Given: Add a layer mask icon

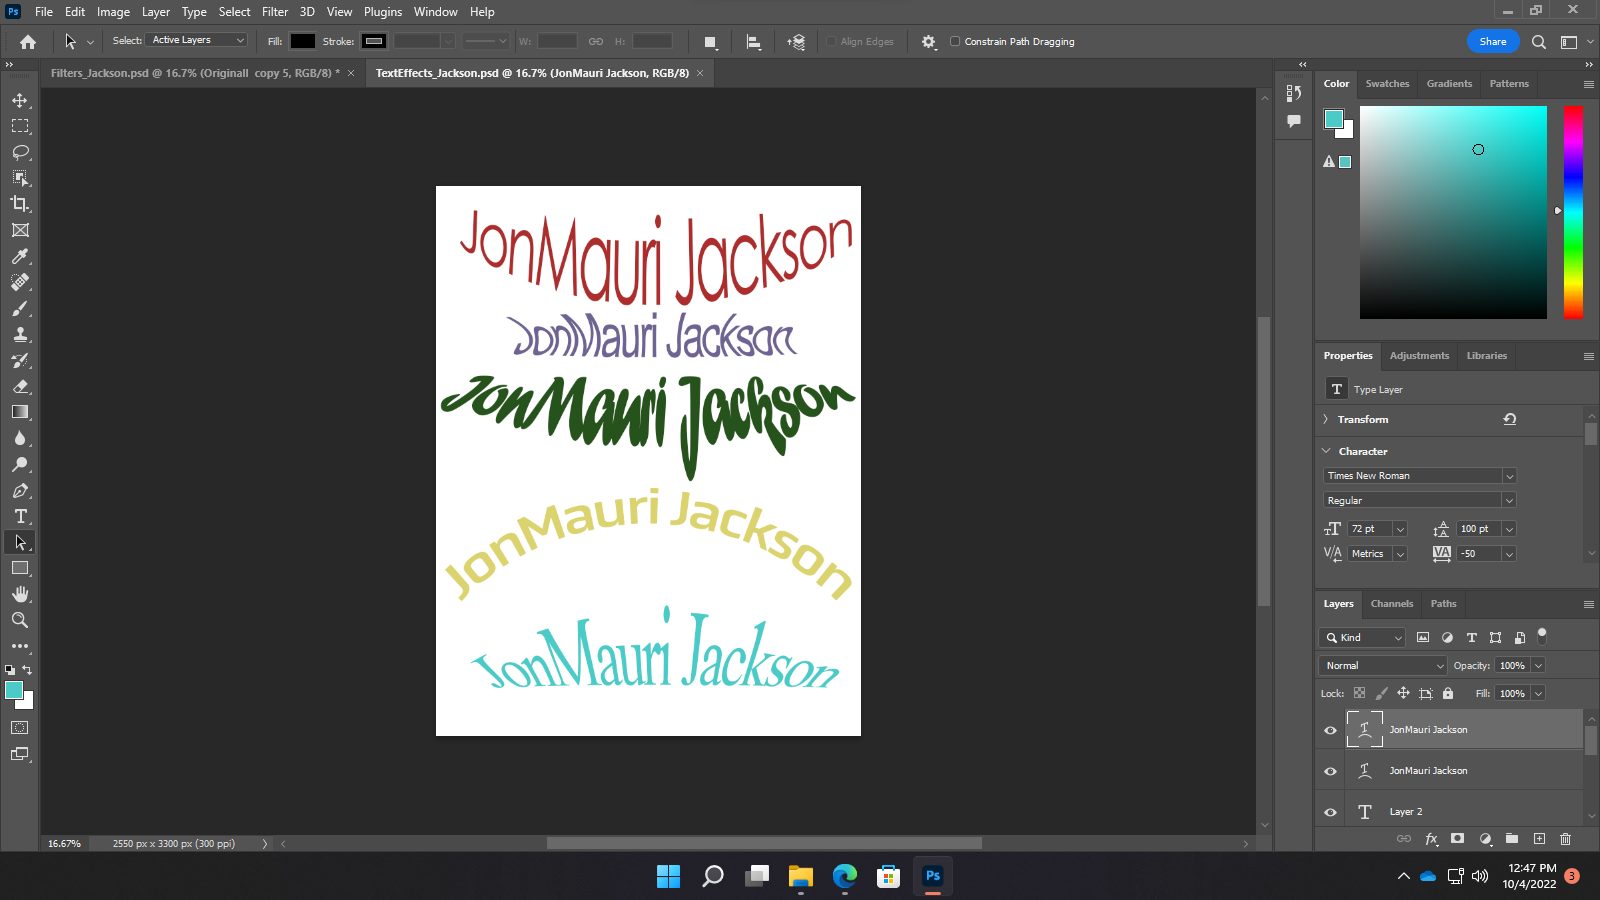Looking at the screenshot, I should coord(1458,839).
